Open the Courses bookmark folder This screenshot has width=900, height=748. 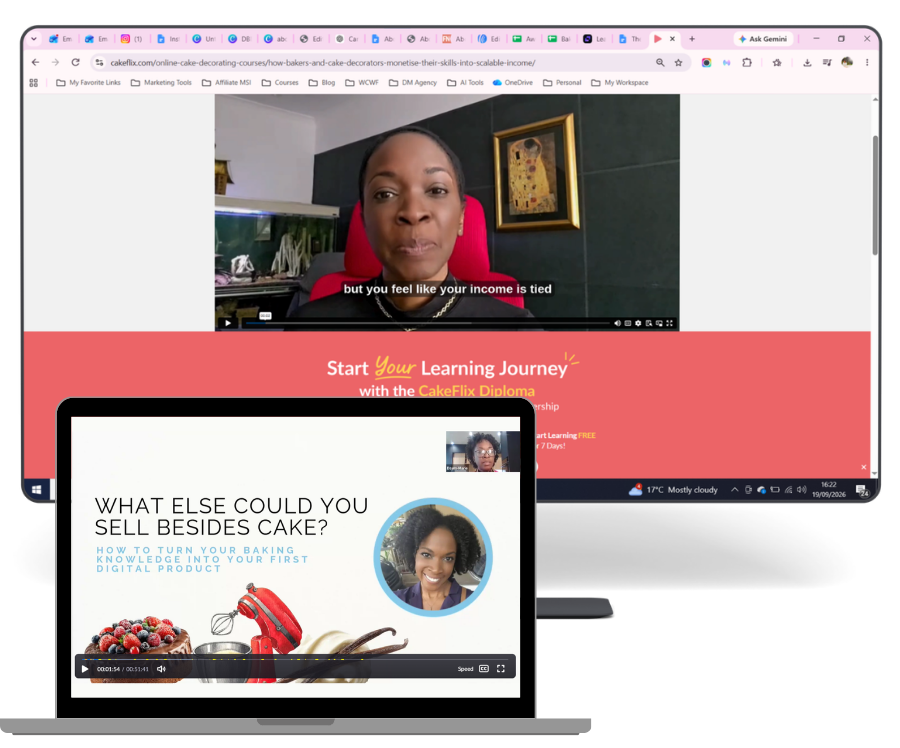[x=280, y=83]
